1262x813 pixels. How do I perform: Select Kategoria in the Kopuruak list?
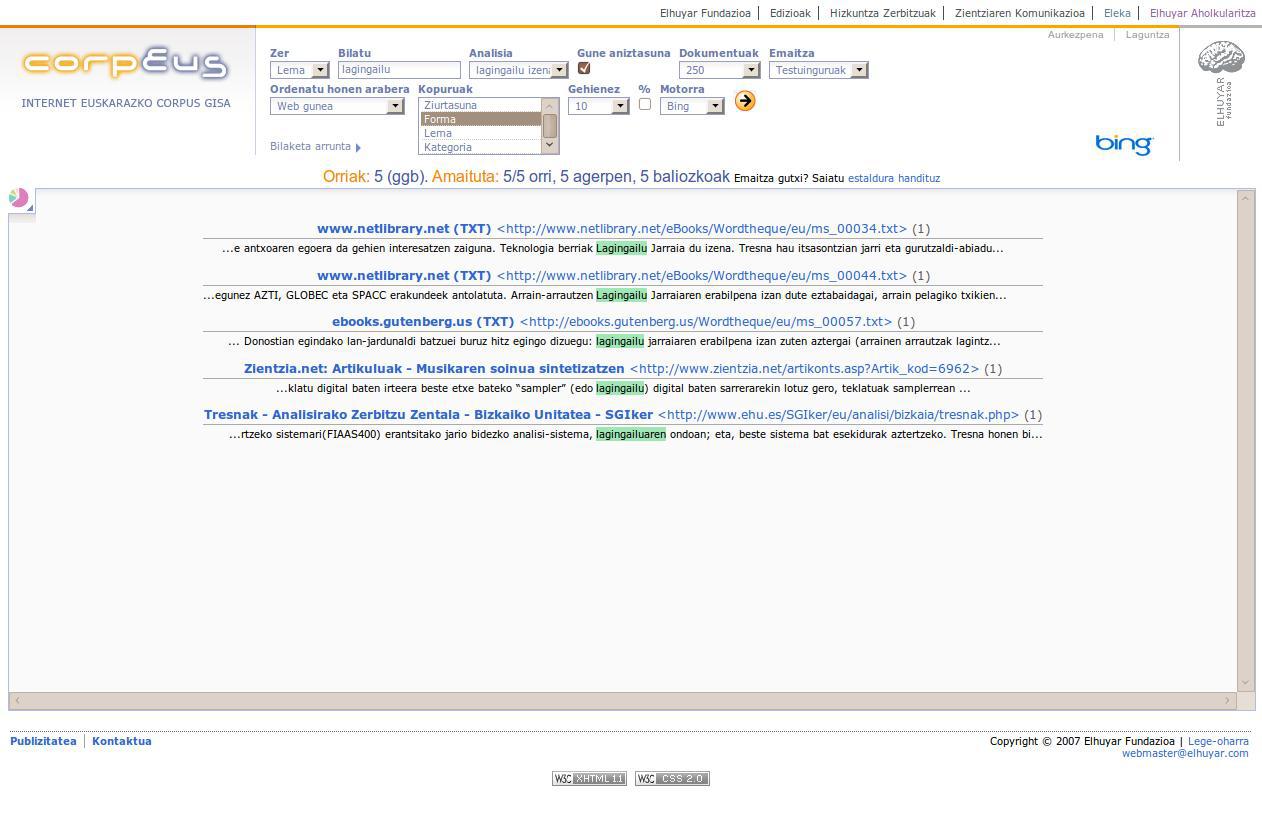(x=480, y=147)
